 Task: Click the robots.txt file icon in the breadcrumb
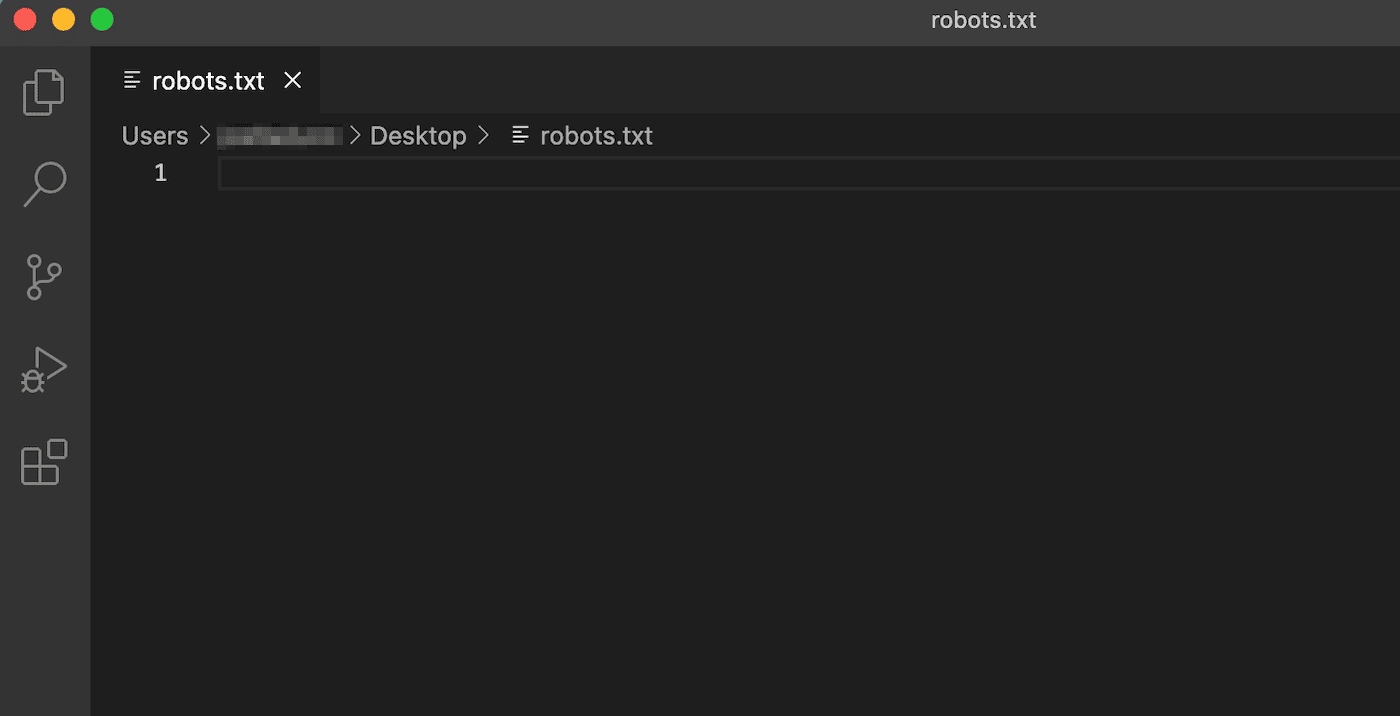click(520, 134)
